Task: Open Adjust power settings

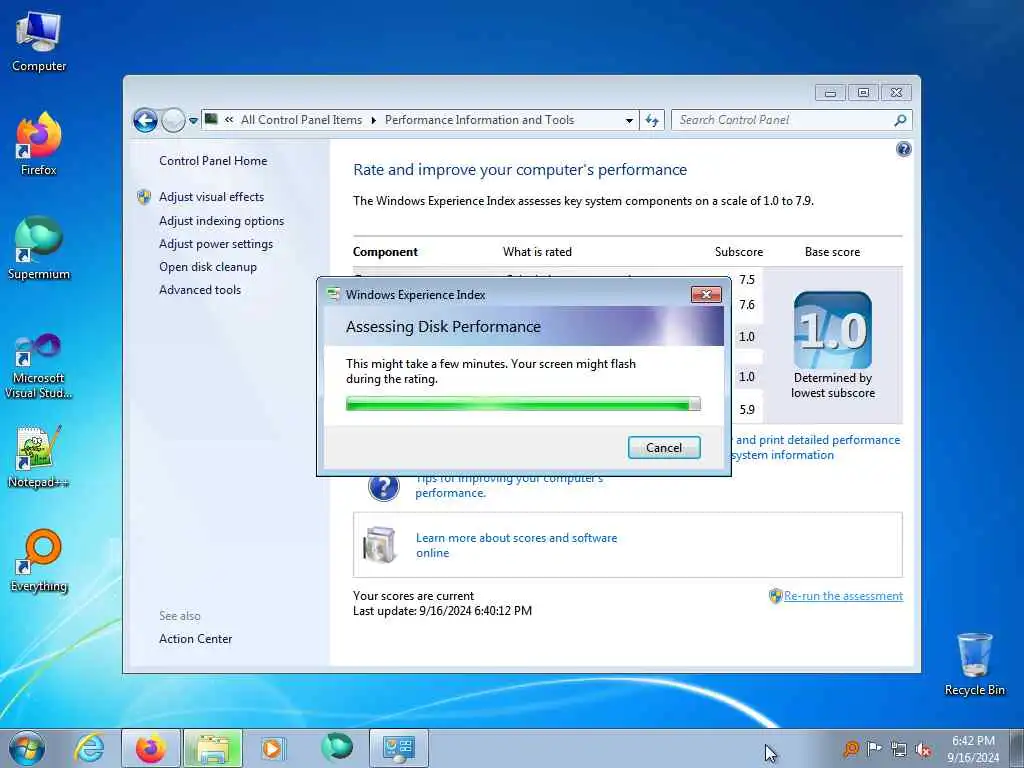Action: tap(216, 244)
